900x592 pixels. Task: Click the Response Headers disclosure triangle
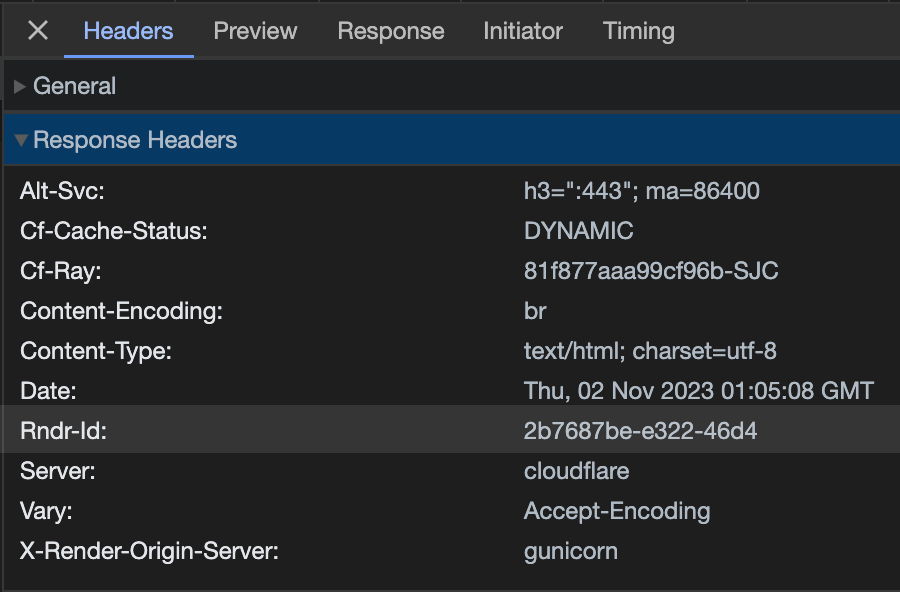(x=21, y=139)
